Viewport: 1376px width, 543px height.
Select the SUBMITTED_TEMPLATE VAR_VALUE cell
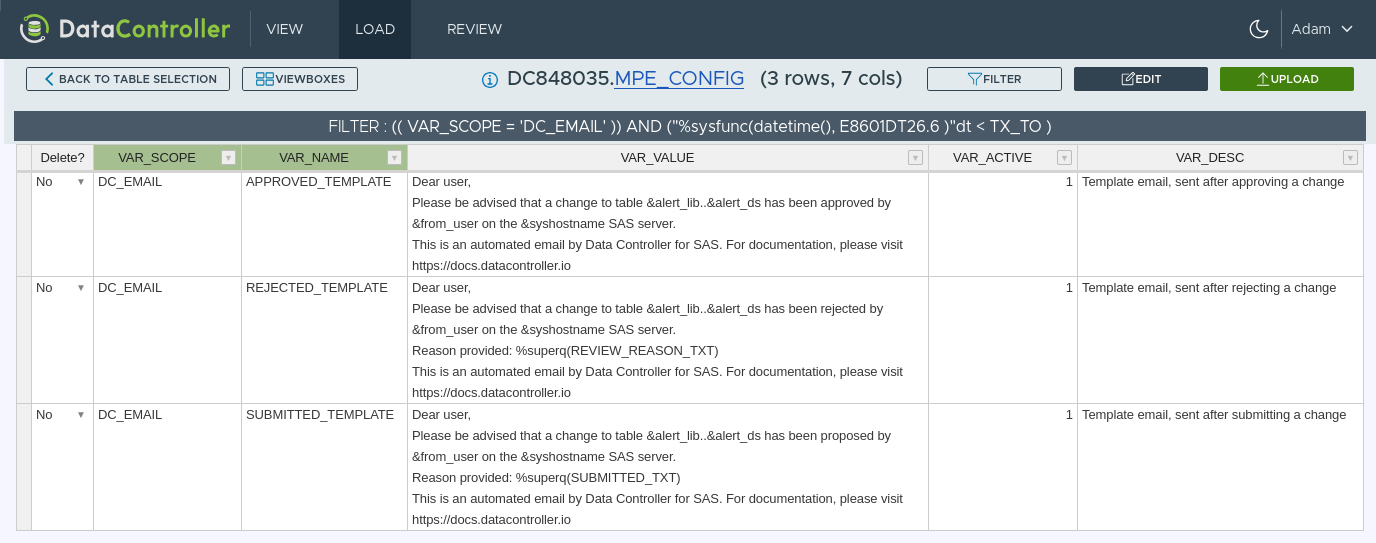[x=667, y=467]
